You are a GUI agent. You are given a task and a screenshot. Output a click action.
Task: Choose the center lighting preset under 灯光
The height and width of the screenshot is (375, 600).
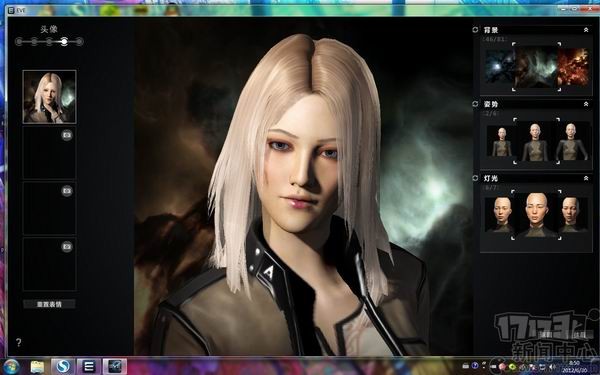click(536, 215)
